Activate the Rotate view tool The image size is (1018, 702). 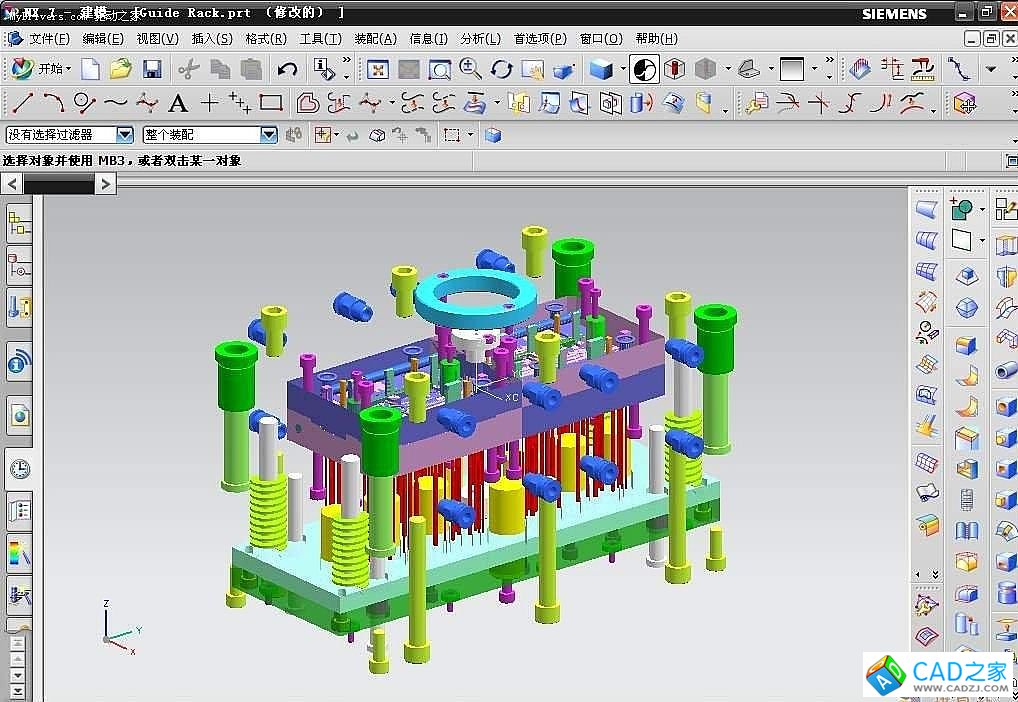tap(501, 69)
